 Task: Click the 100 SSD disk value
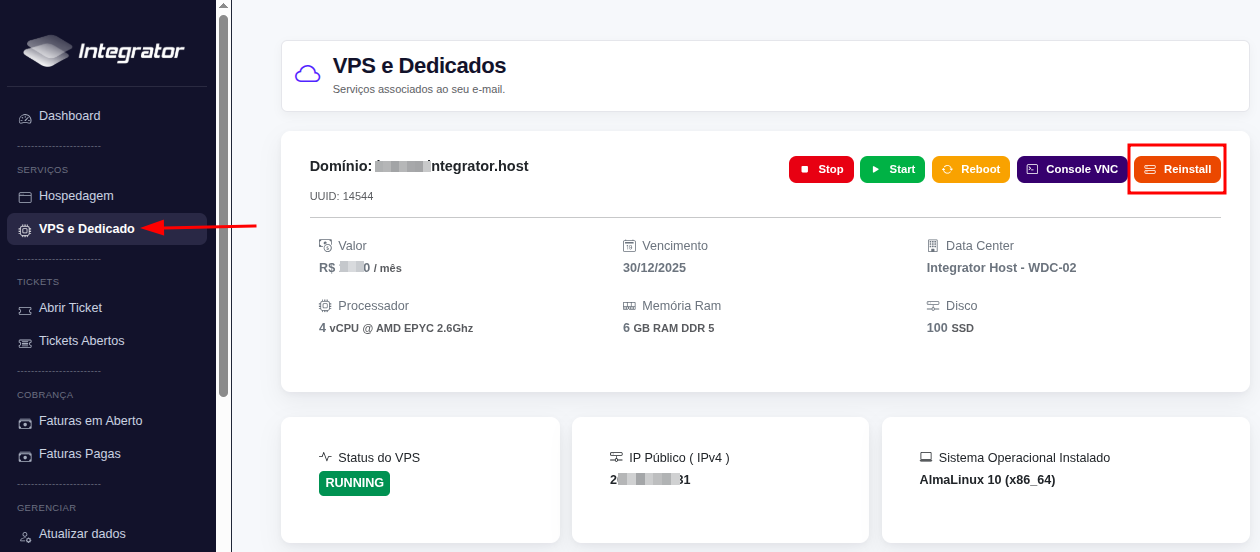click(950, 328)
